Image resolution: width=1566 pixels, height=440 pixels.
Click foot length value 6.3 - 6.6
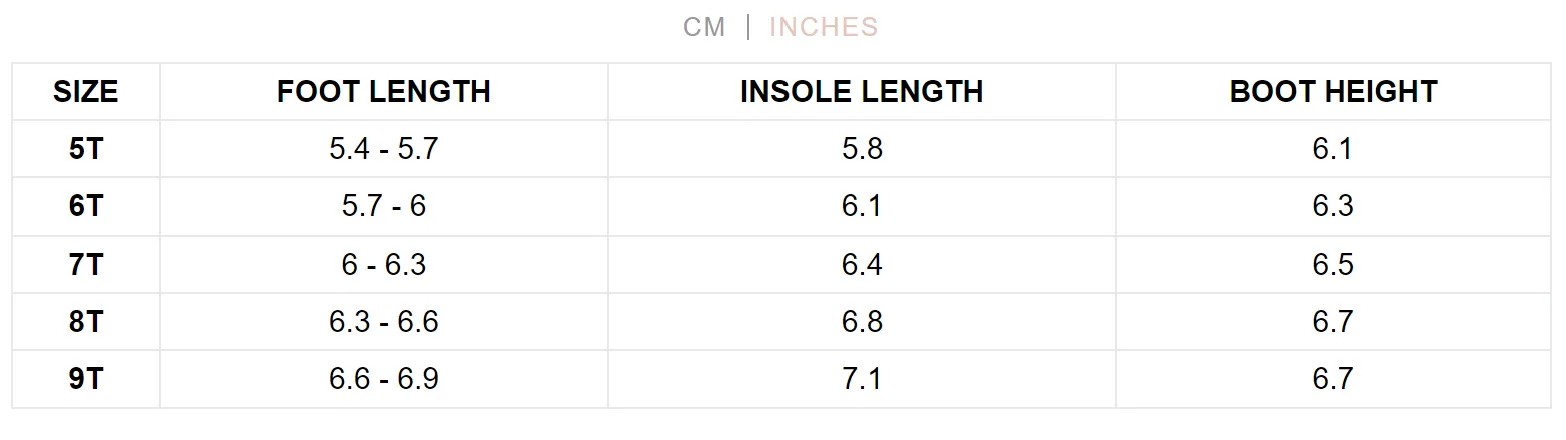(x=384, y=321)
